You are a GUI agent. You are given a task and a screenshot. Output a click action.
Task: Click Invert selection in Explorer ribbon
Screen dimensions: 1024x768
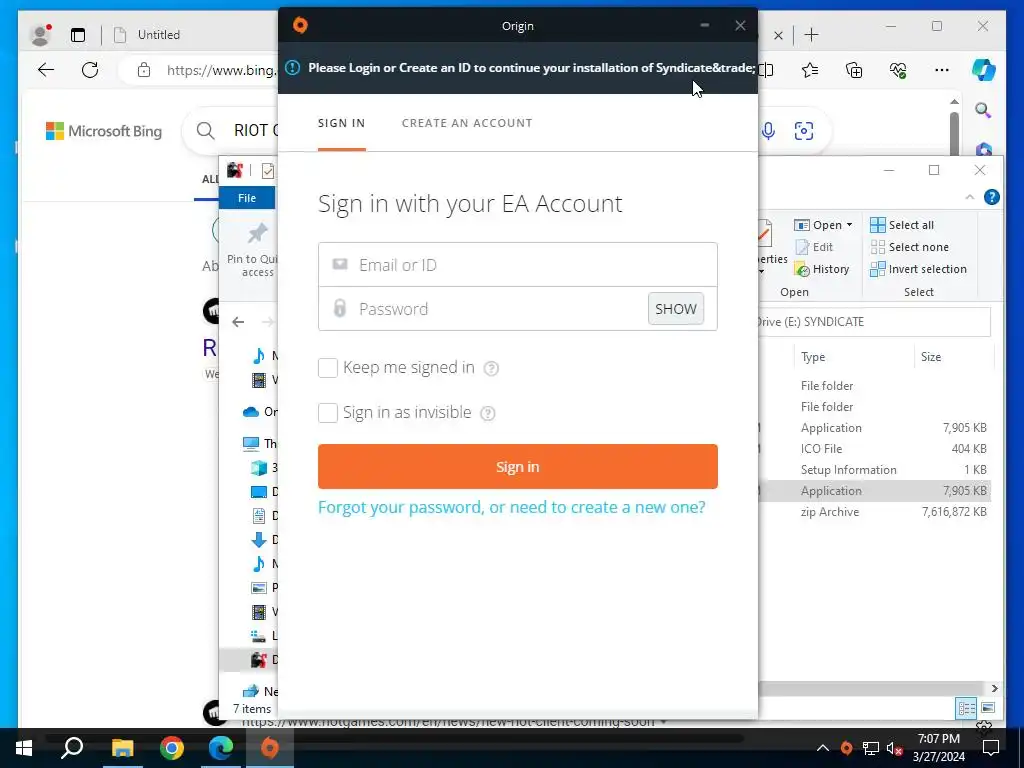(918, 269)
